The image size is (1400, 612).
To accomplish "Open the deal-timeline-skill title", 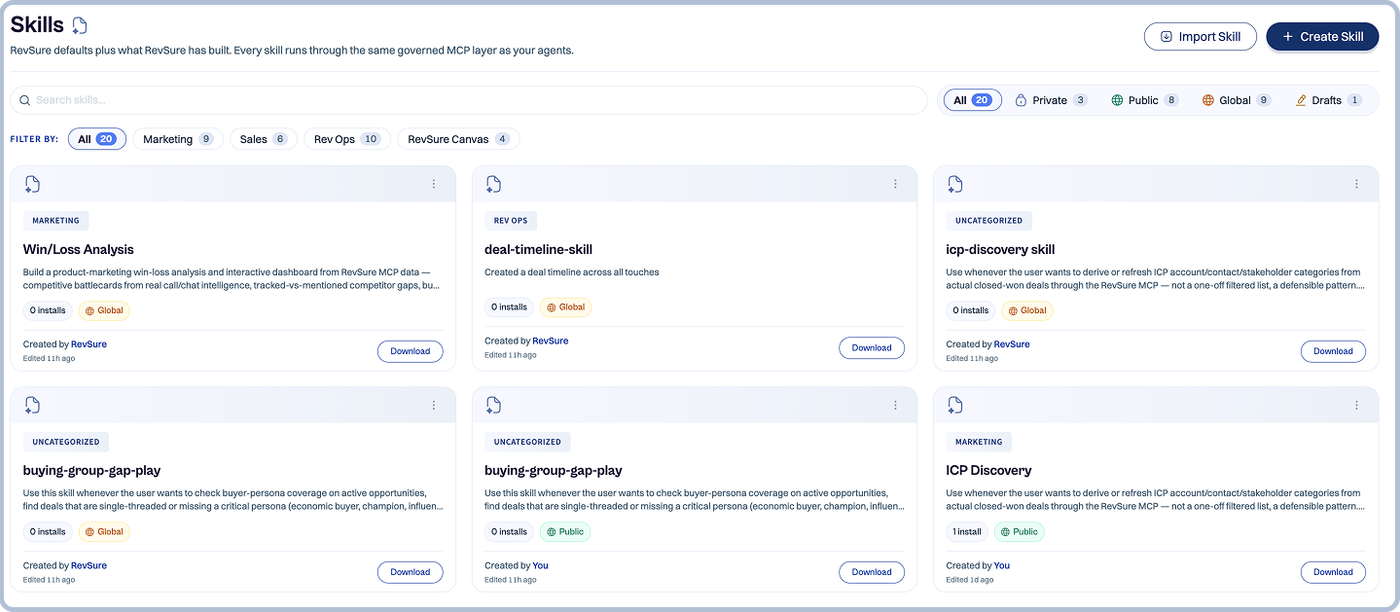I will click(538, 249).
